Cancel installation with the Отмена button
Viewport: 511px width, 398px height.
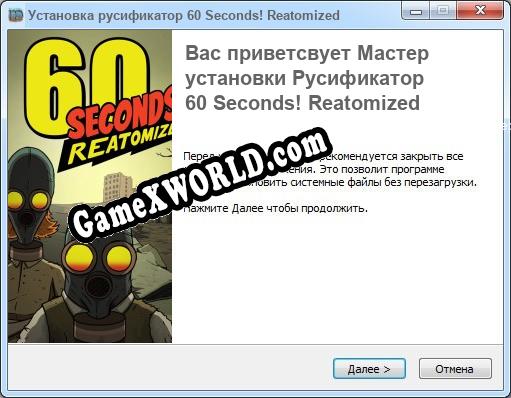(455, 369)
